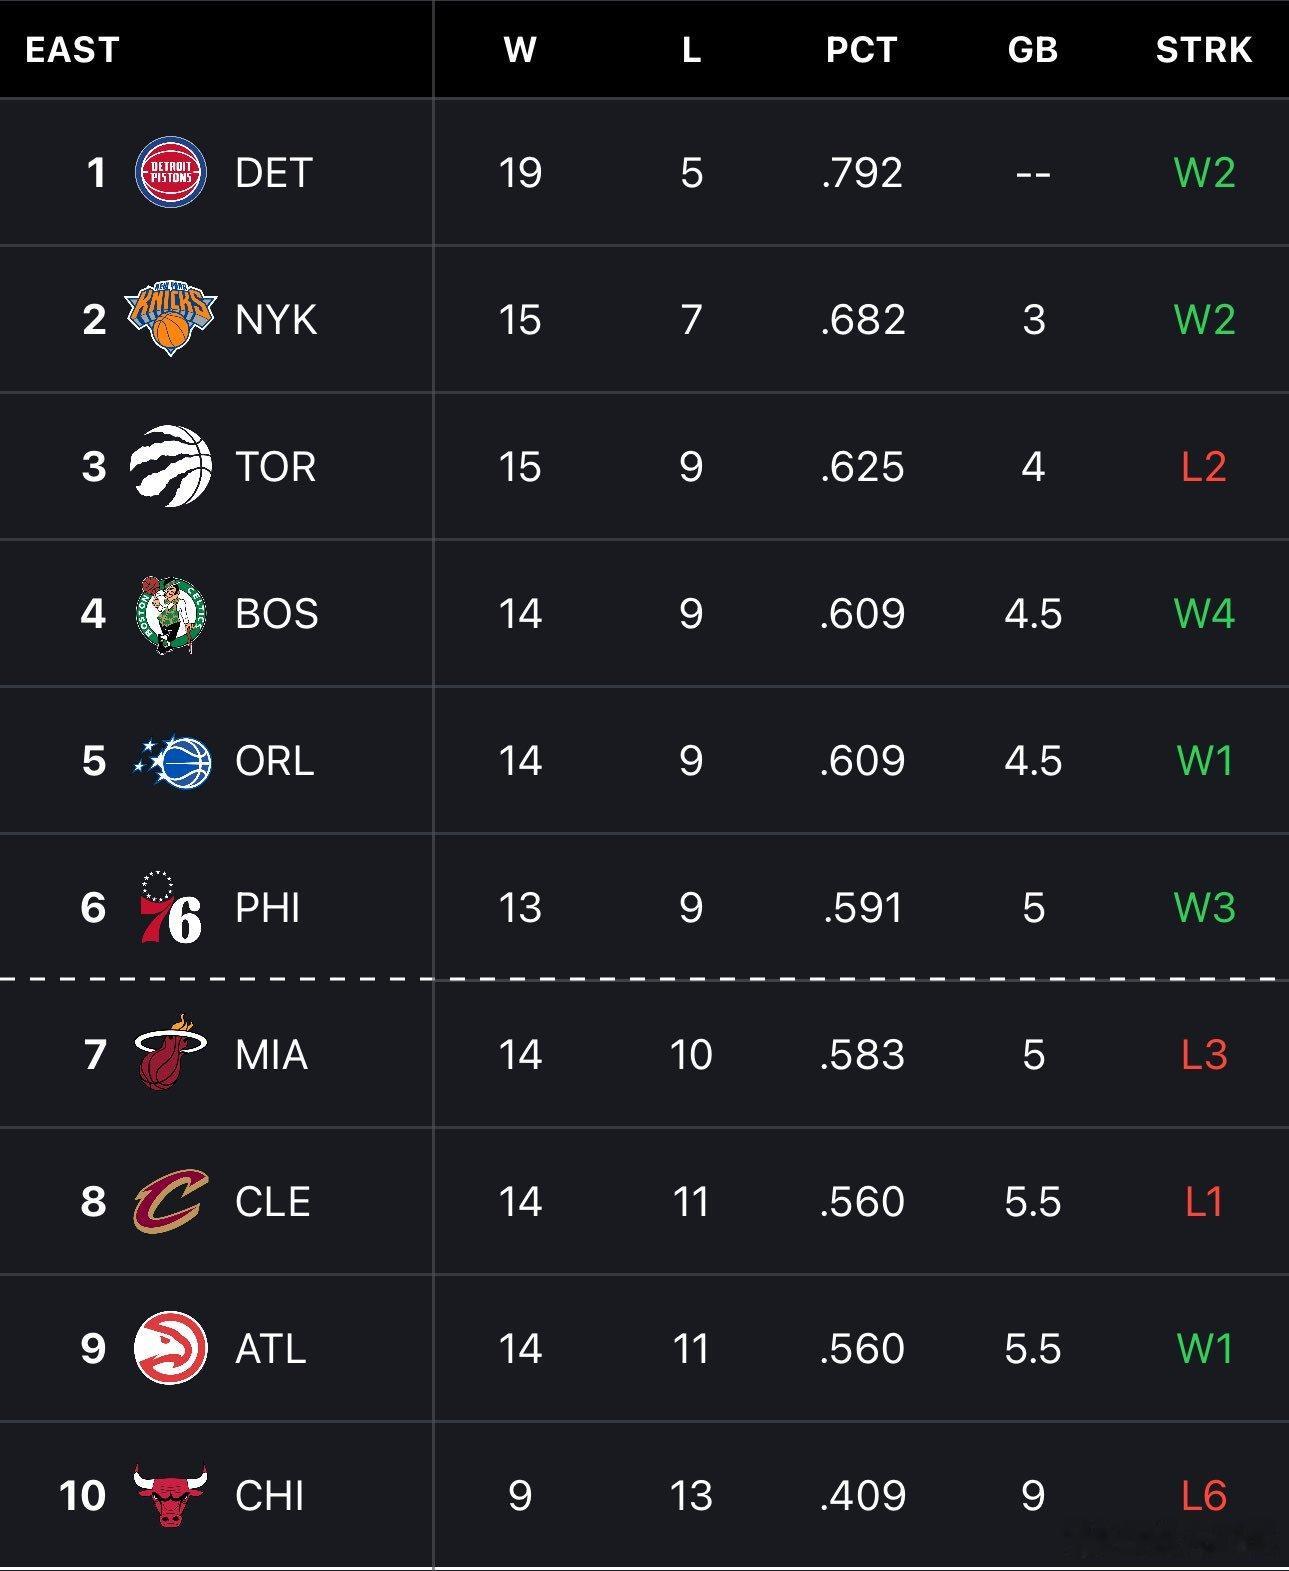The height and width of the screenshot is (1571, 1289).
Task: Click Chicago's L6 streak value
Action: pos(1204,1496)
